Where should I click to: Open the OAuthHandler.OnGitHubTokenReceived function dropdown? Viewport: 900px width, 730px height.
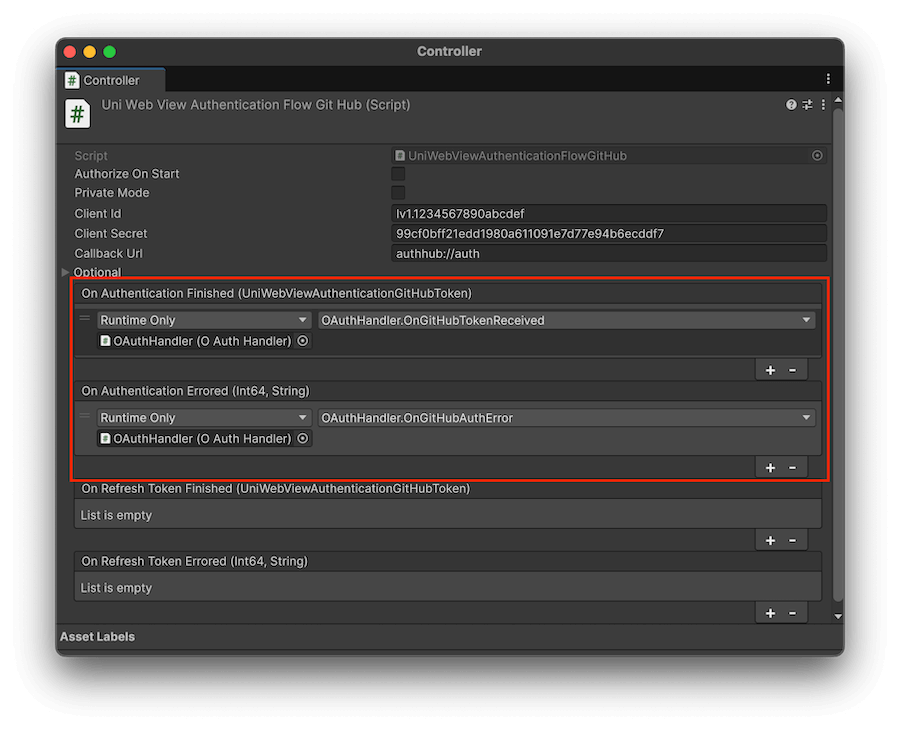point(566,320)
